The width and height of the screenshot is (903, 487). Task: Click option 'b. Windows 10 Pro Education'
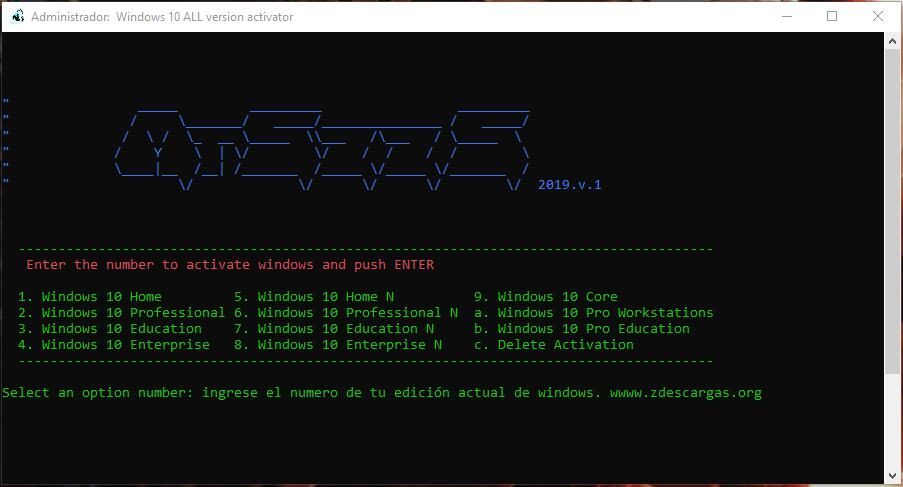pos(582,329)
